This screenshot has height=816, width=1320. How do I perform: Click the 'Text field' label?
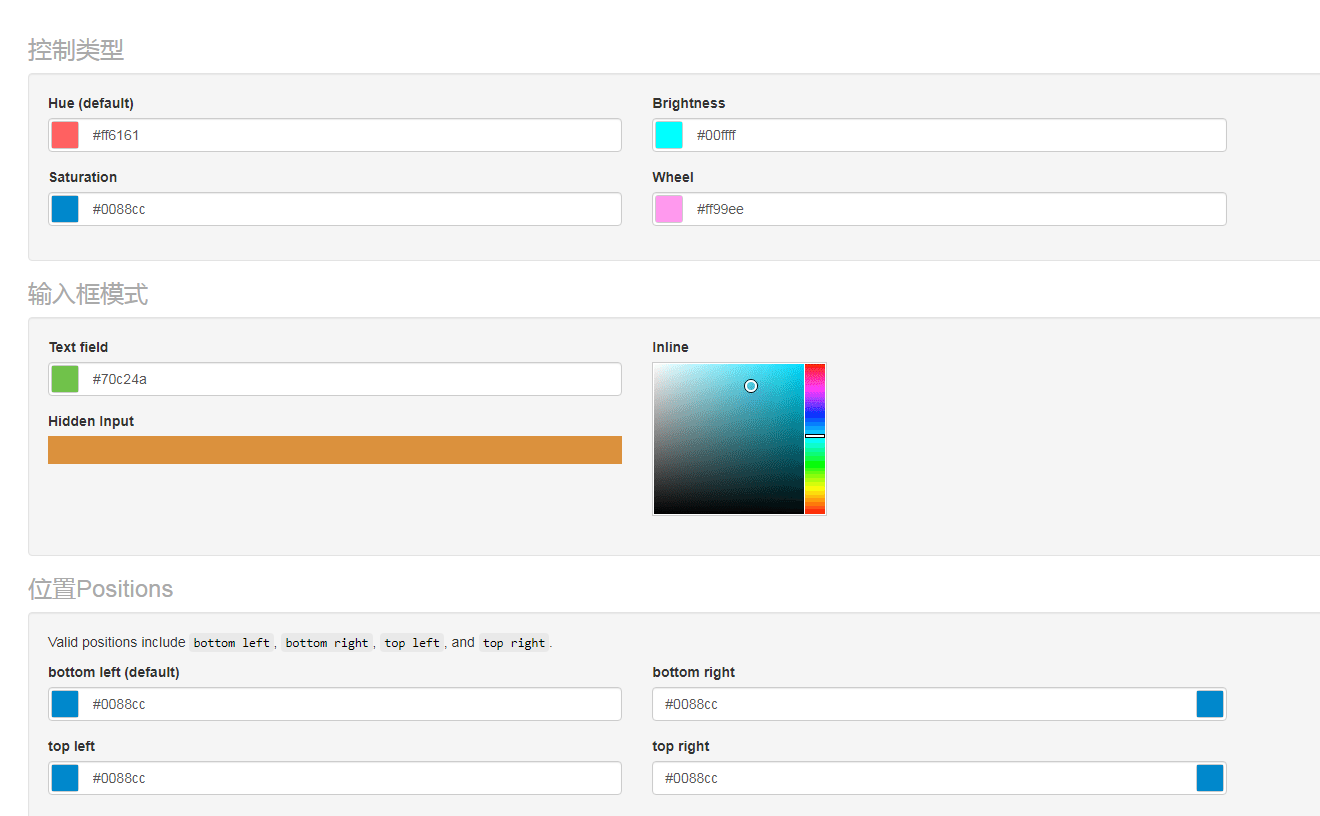coord(78,347)
